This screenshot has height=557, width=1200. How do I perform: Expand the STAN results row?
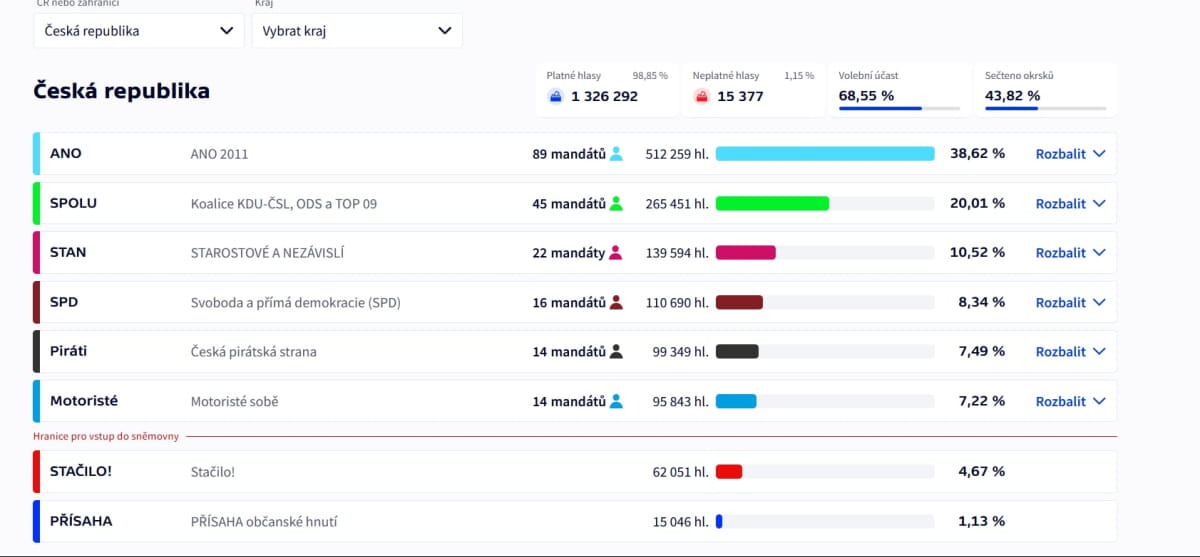click(1070, 253)
